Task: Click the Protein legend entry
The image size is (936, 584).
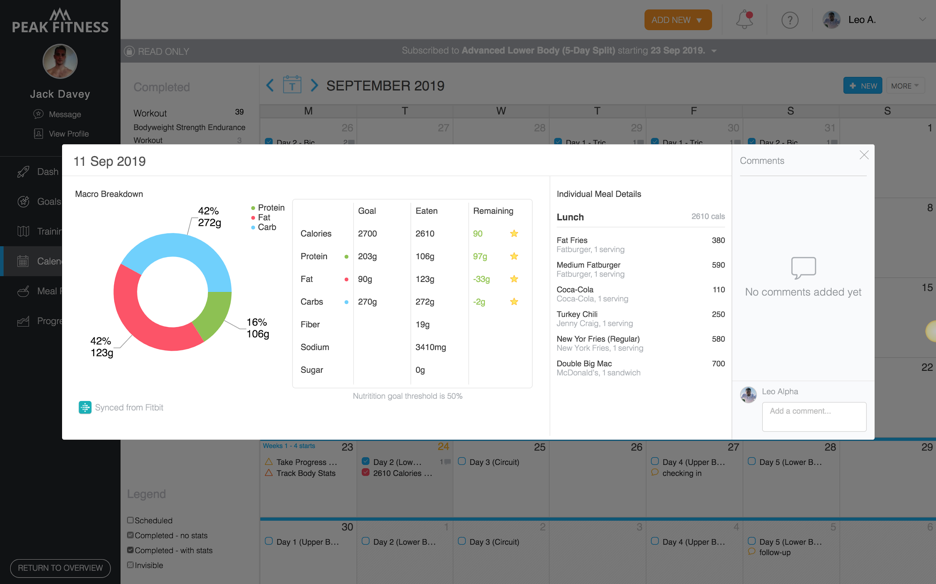Action: [267, 207]
